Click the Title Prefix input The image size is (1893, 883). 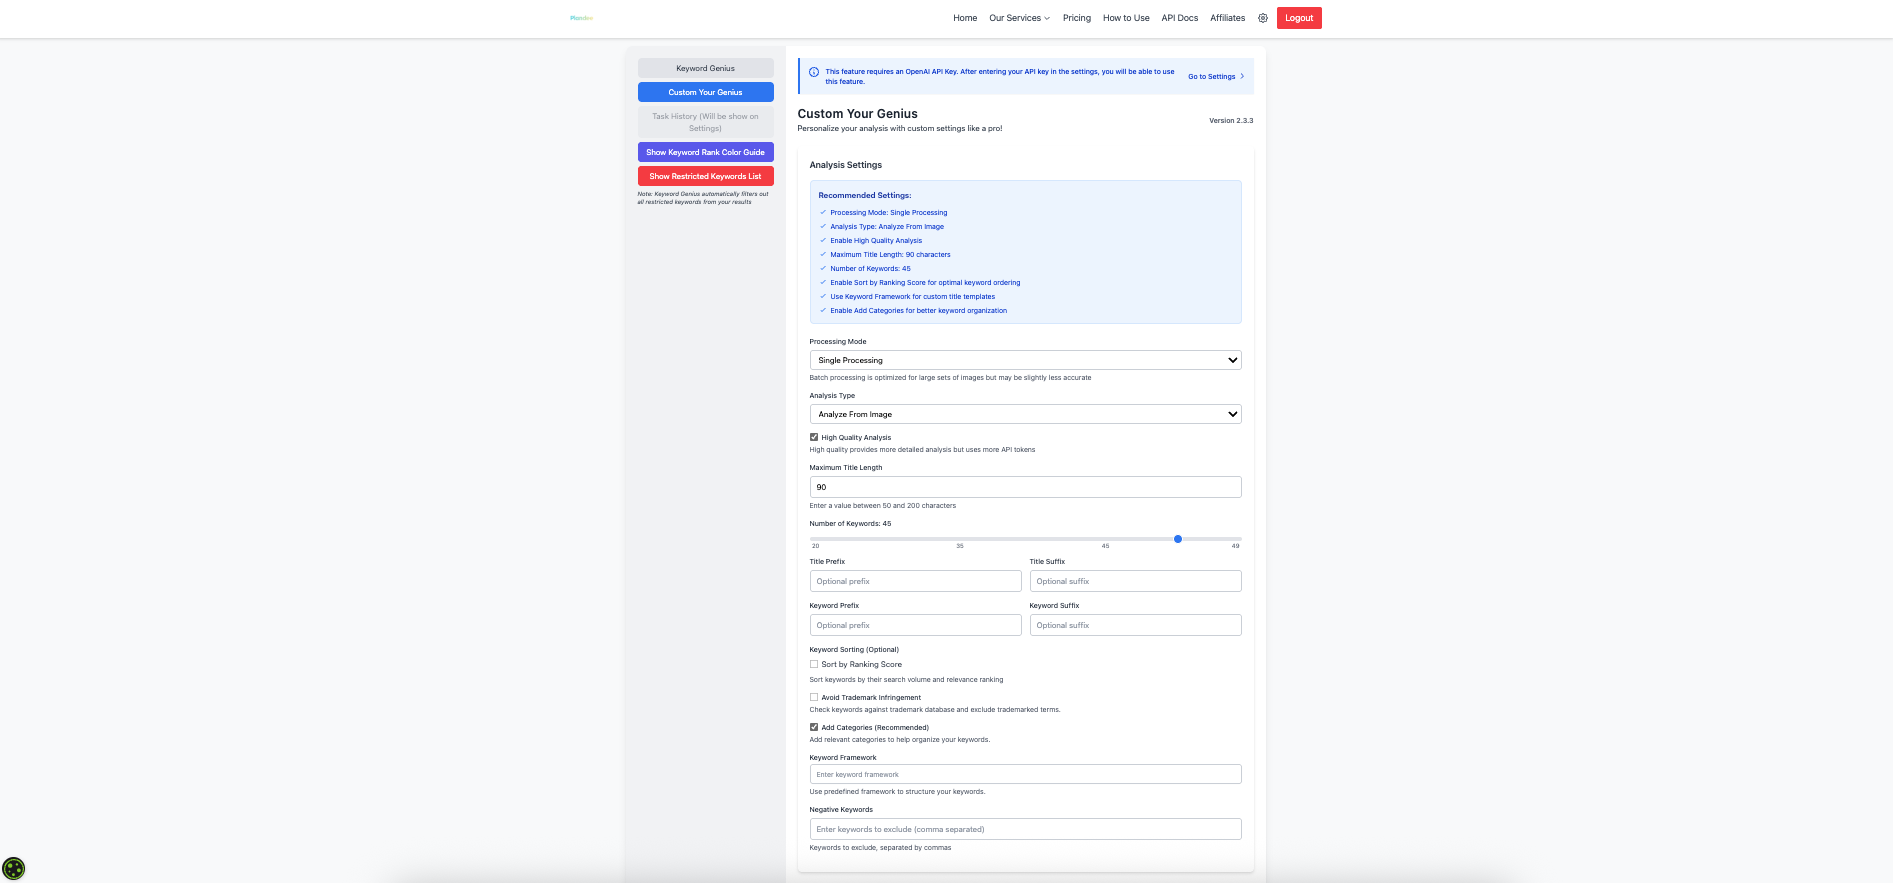tap(915, 581)
